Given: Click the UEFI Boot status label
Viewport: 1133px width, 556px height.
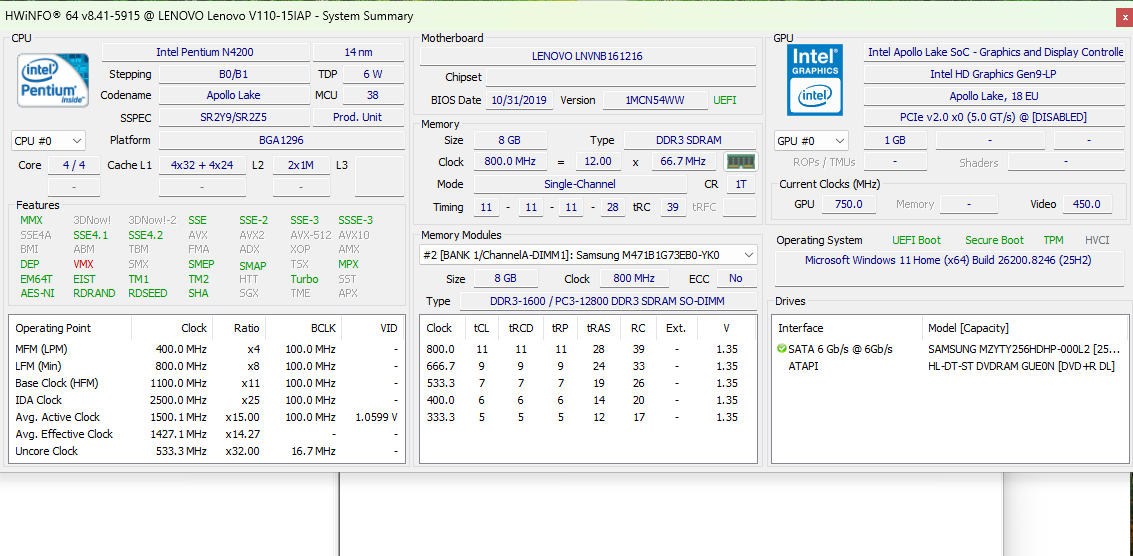Looking at the screenshot, I should (917, 240).
